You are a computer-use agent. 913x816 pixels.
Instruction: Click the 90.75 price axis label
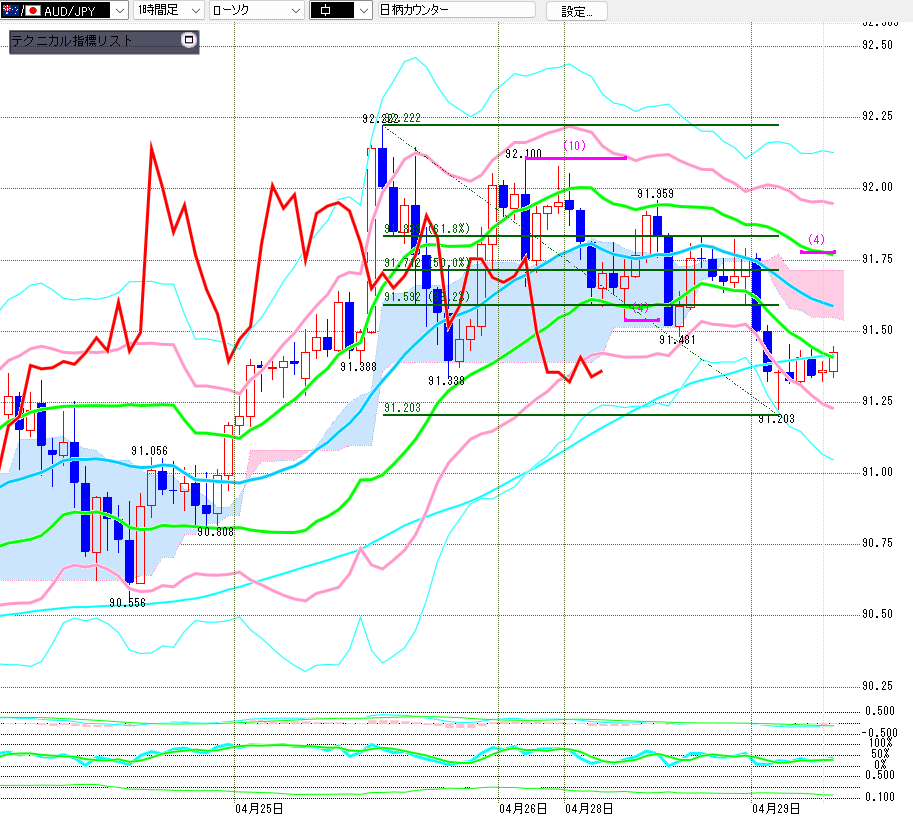coord(877,543)
